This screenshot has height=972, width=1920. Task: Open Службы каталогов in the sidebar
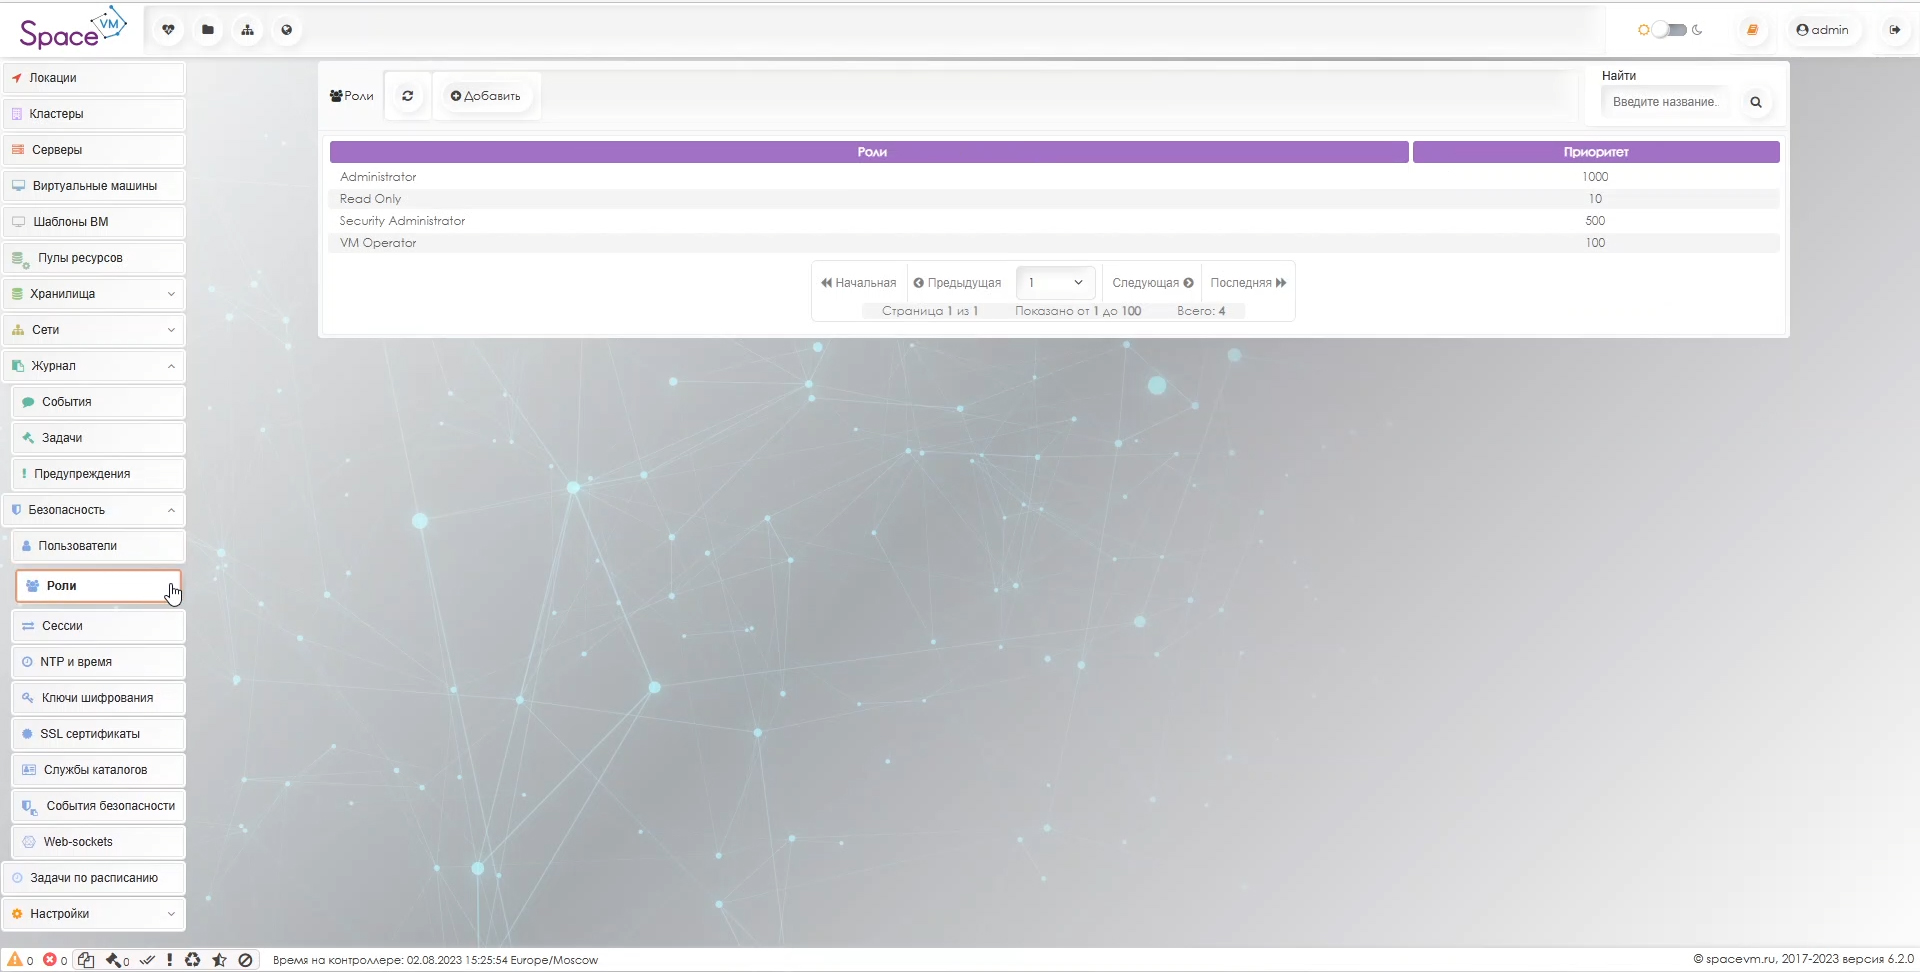tap(98, 770)
